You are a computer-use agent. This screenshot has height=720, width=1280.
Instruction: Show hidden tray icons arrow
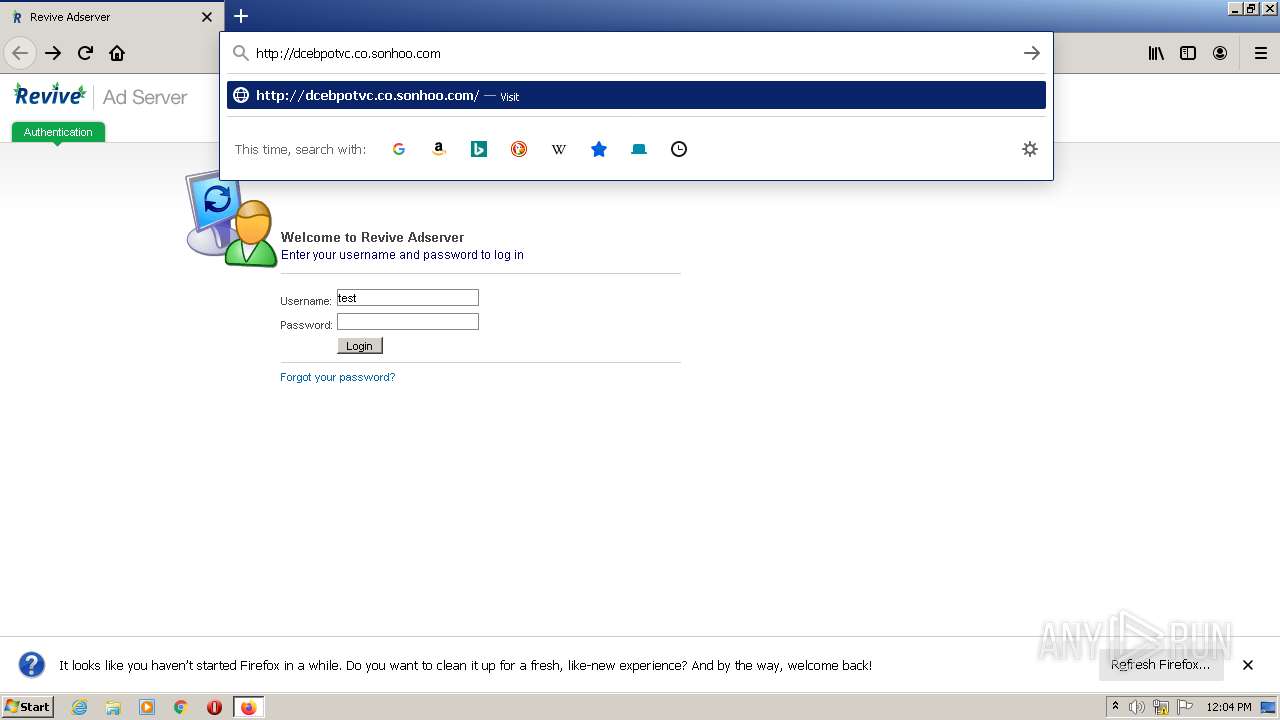(x=1116, y=707)
